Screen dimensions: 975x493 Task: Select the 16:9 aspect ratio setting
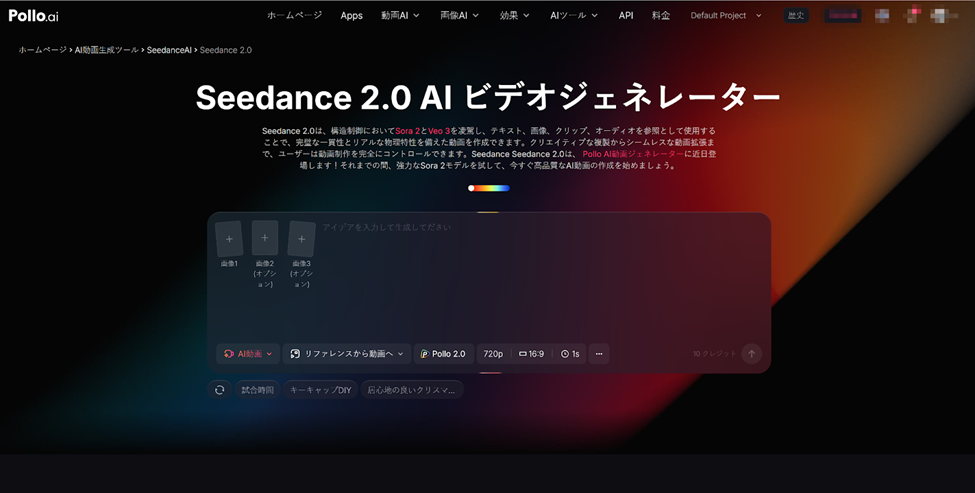pos(532,354)
